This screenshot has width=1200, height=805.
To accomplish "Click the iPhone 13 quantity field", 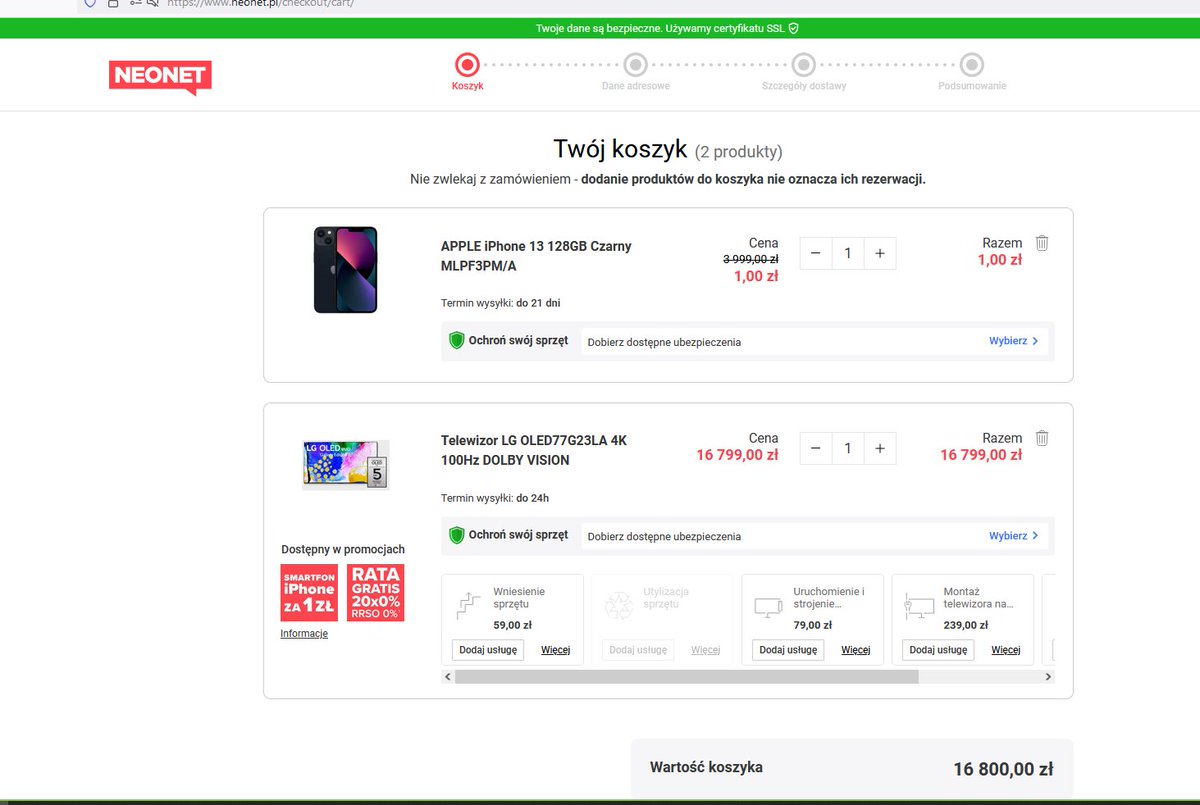I will (848, 254).
